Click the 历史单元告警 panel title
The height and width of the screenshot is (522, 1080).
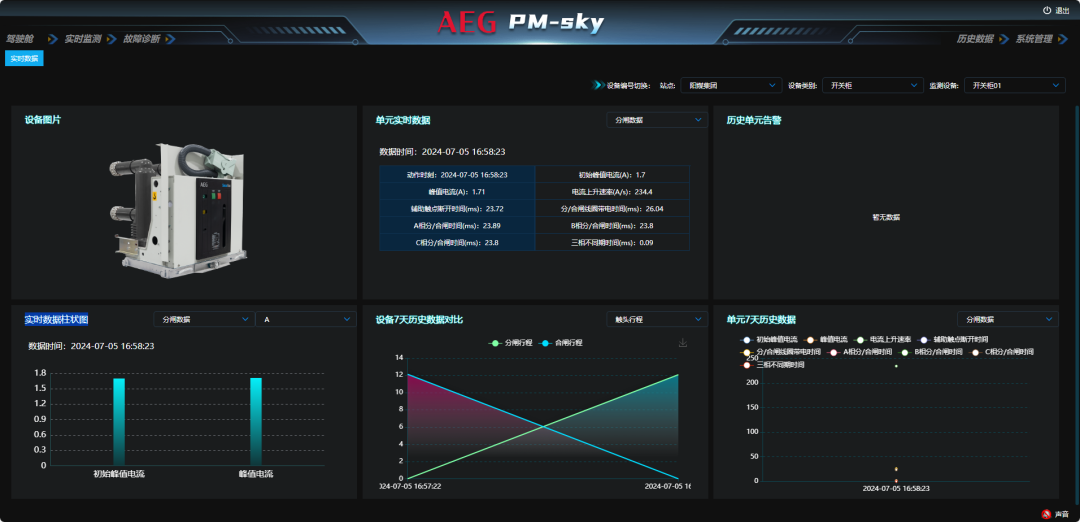[754, 120]
